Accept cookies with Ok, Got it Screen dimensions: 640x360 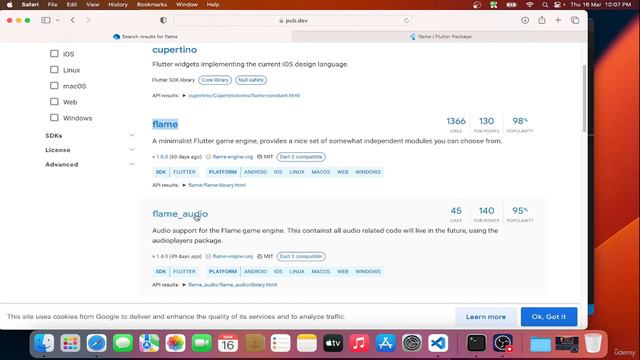tap(549, 317)
